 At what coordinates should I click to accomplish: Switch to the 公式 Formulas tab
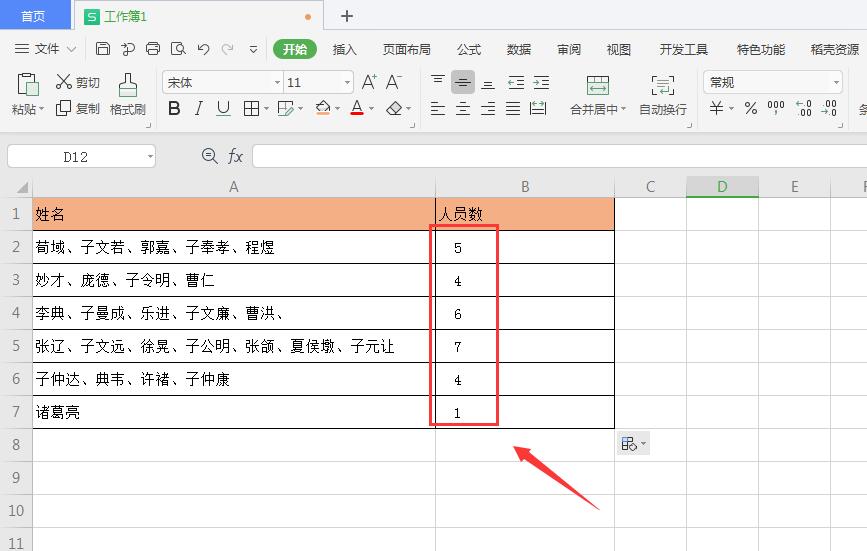(x=469, y=49)
